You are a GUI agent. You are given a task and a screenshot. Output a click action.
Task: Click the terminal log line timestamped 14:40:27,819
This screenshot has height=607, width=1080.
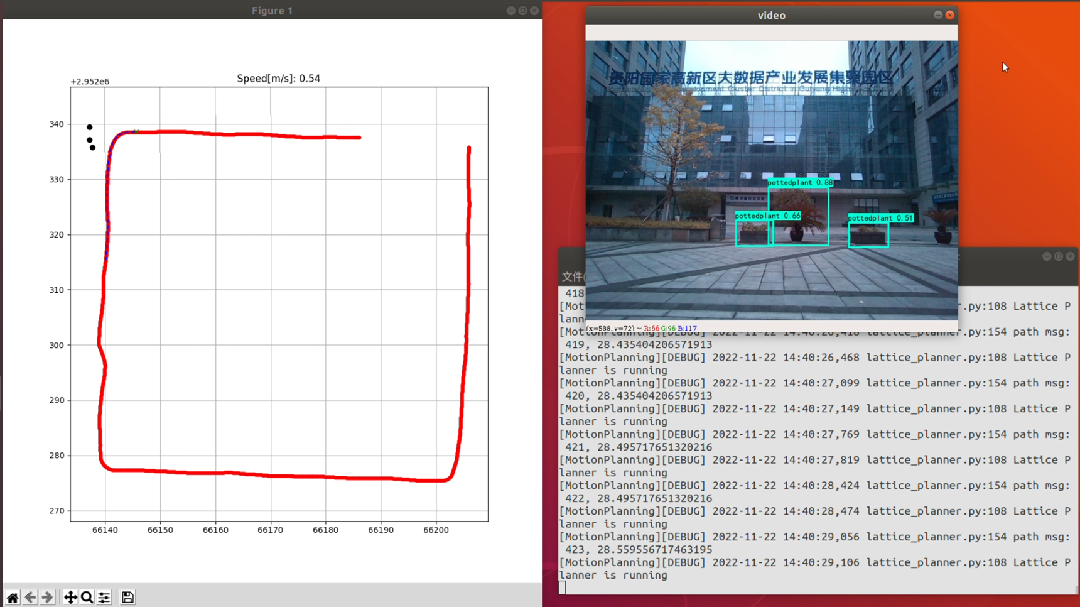tap(815, 460)
